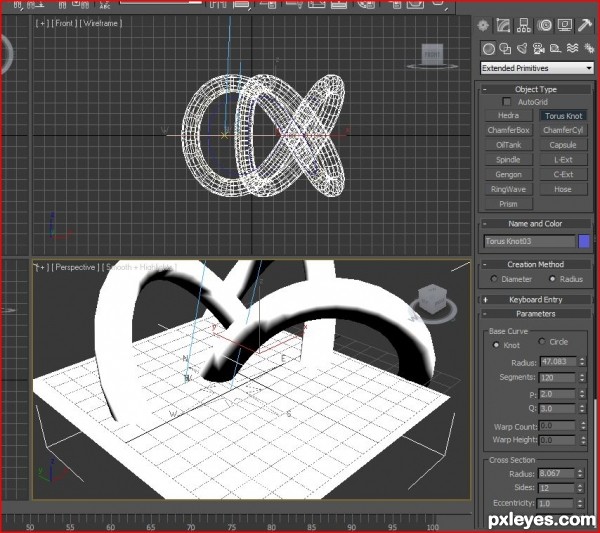Click the ChamferCyl button

coord(563,130)
